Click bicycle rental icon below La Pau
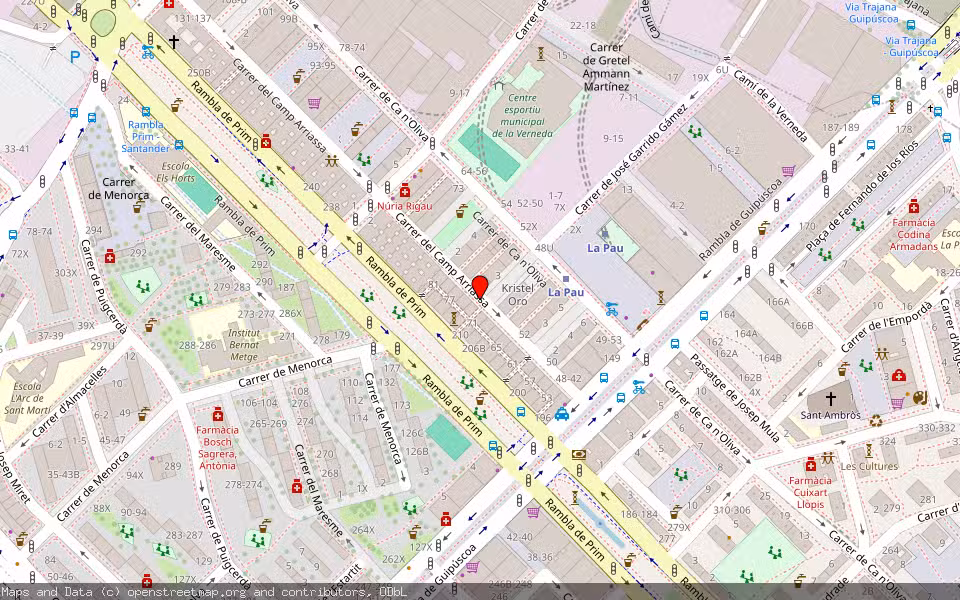Viewport: 960px width, 600px height. (x=611, y=309)
